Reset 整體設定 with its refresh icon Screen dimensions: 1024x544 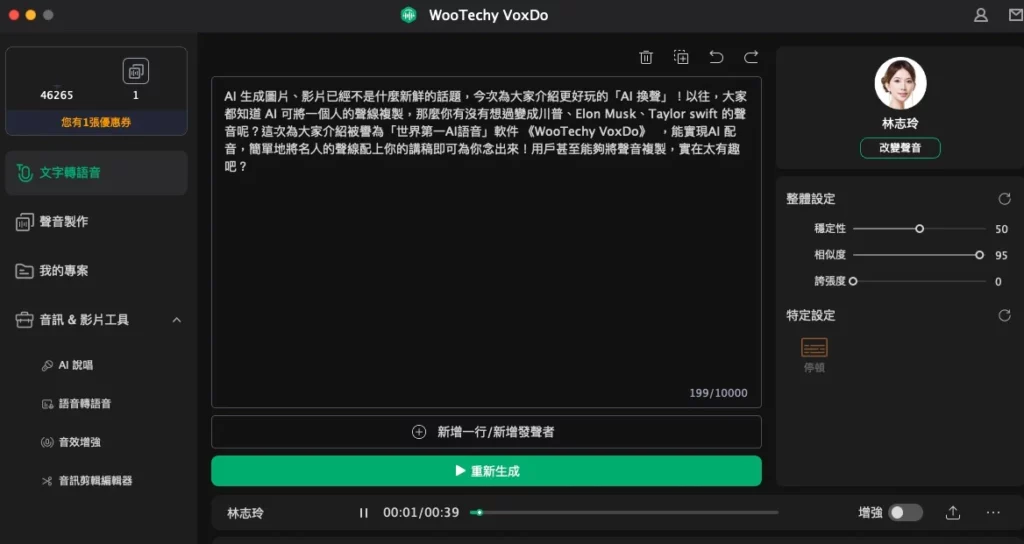coord(1004,199)
